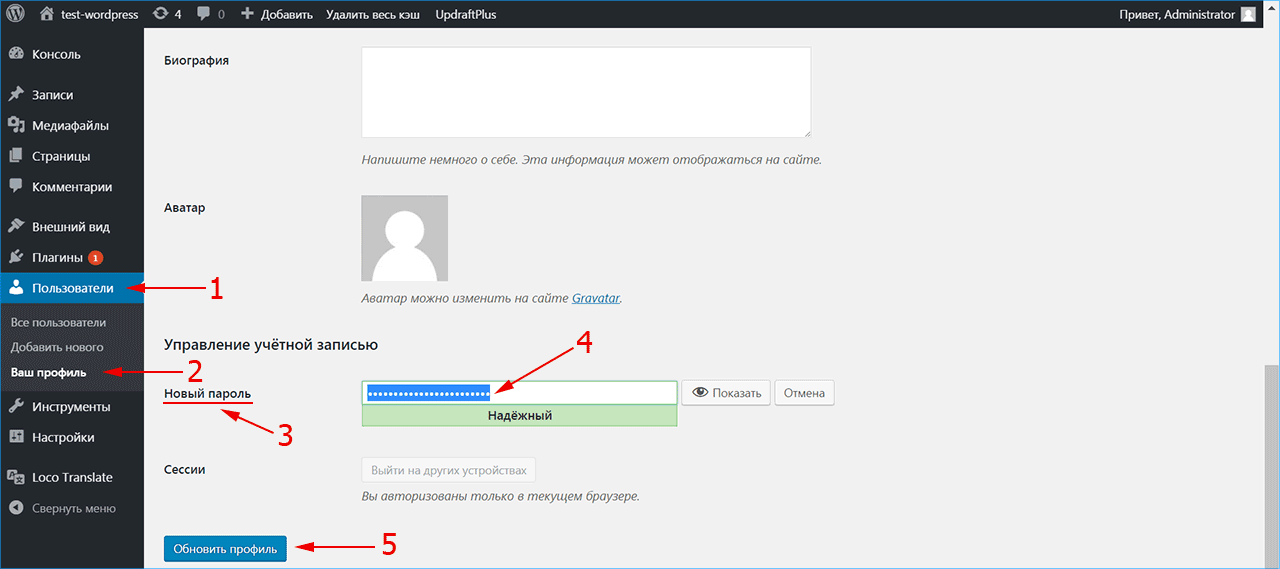Screen dimensions: 1280x569
Task: Click the WordPress logo icon
Action: [x=16, y=14]
